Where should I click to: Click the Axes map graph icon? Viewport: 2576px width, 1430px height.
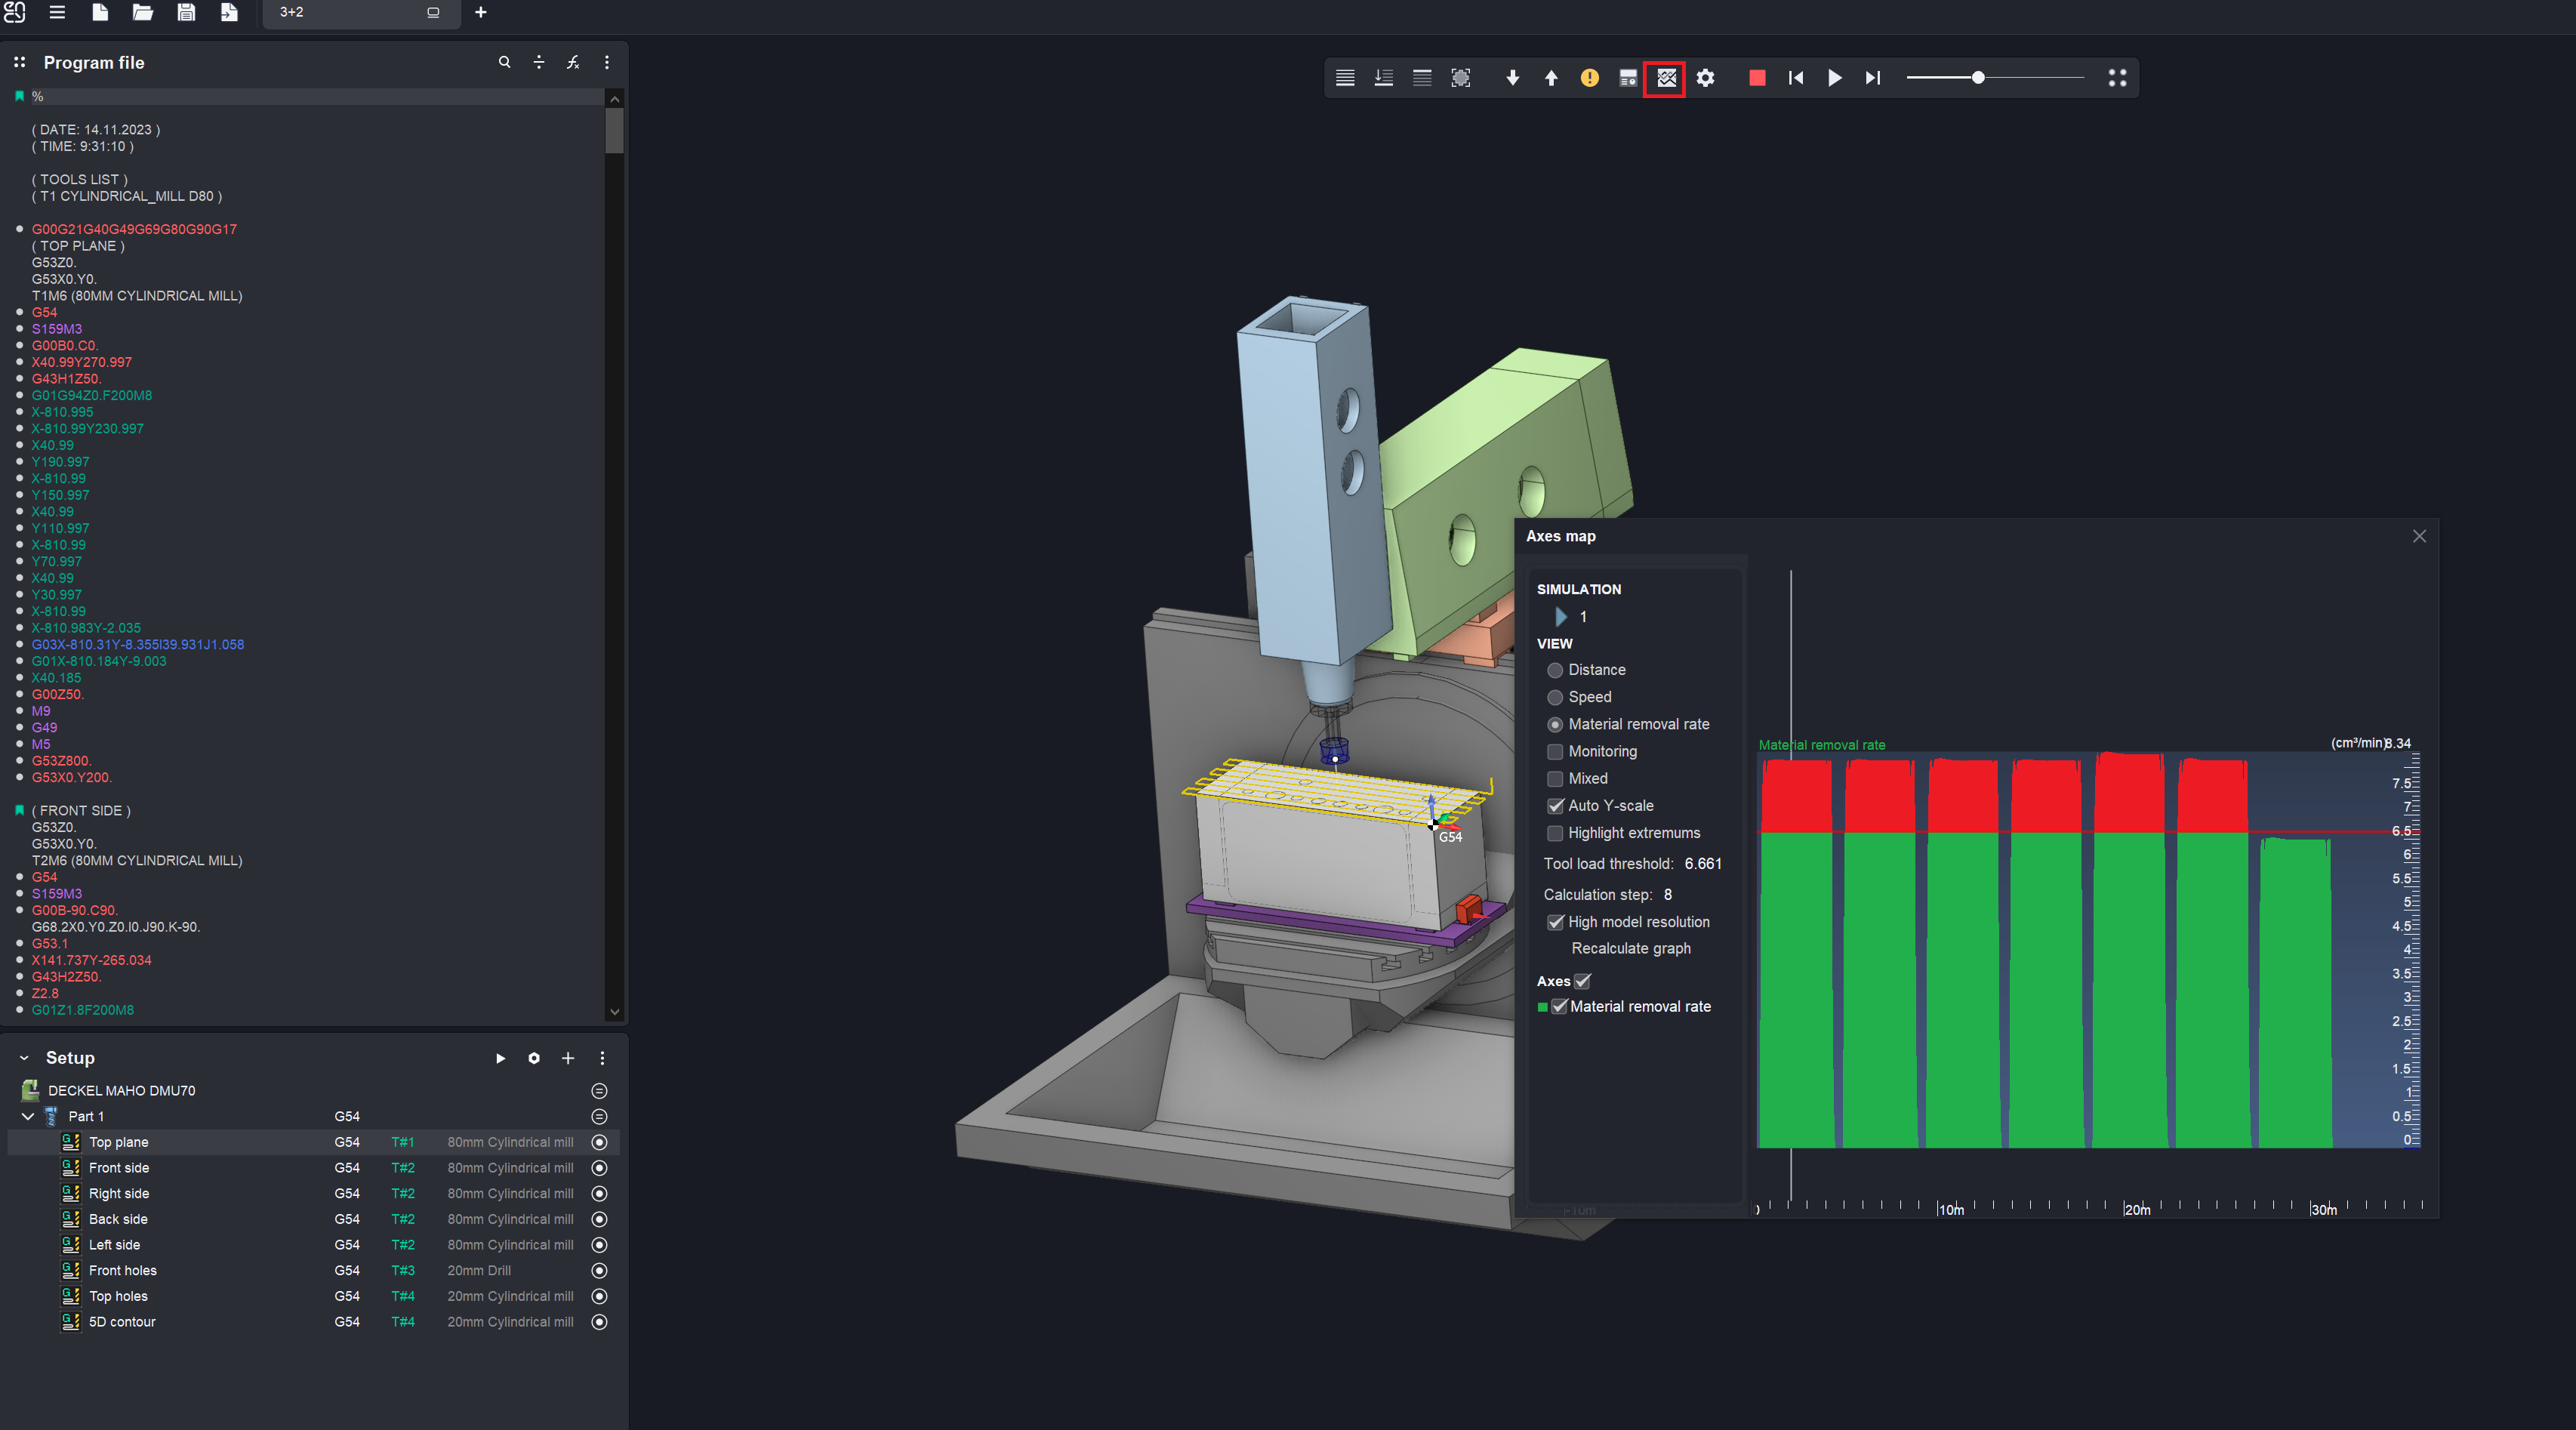pos(1666,78)
